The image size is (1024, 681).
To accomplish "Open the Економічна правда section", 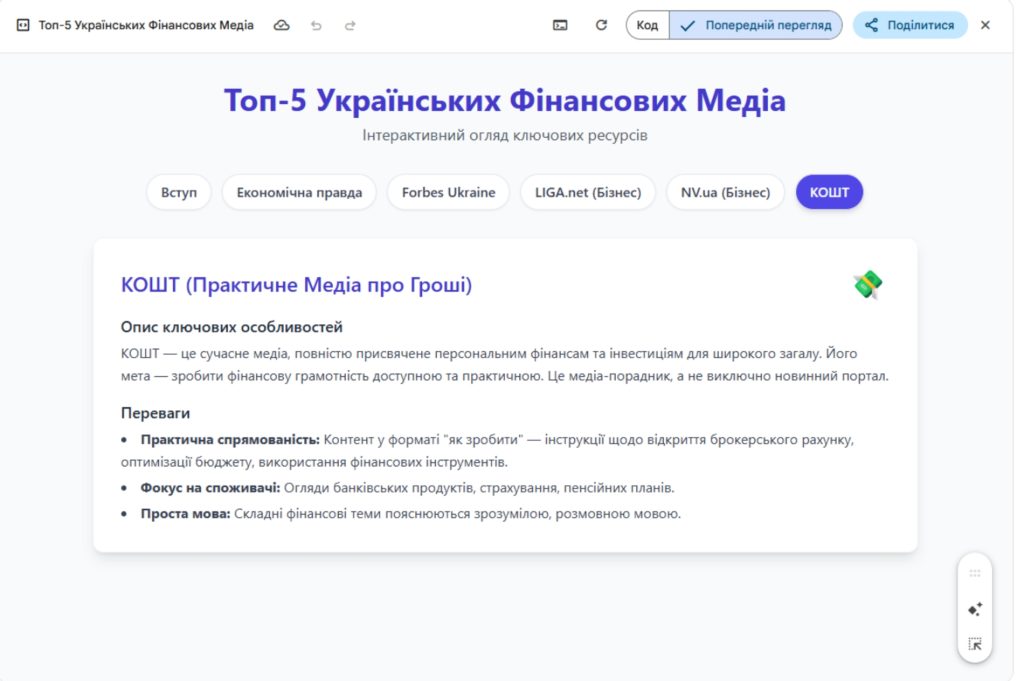I will (299, 192).
